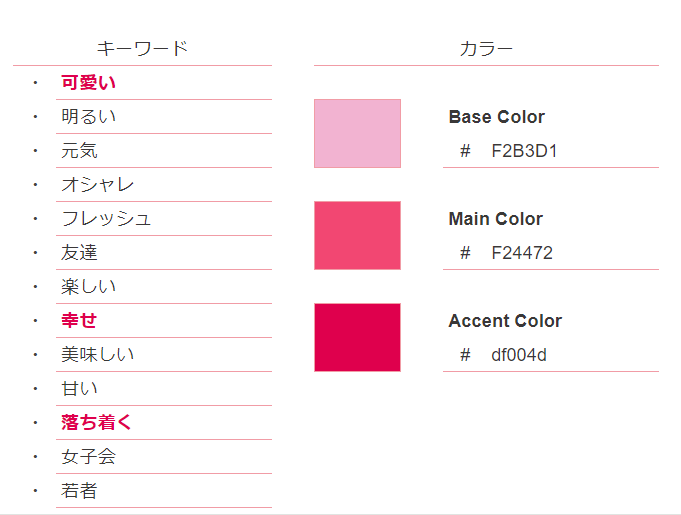Click the highlighted keyword 落ち着く
The width and height of the screenshot is (681, 515).
[96, 423]
